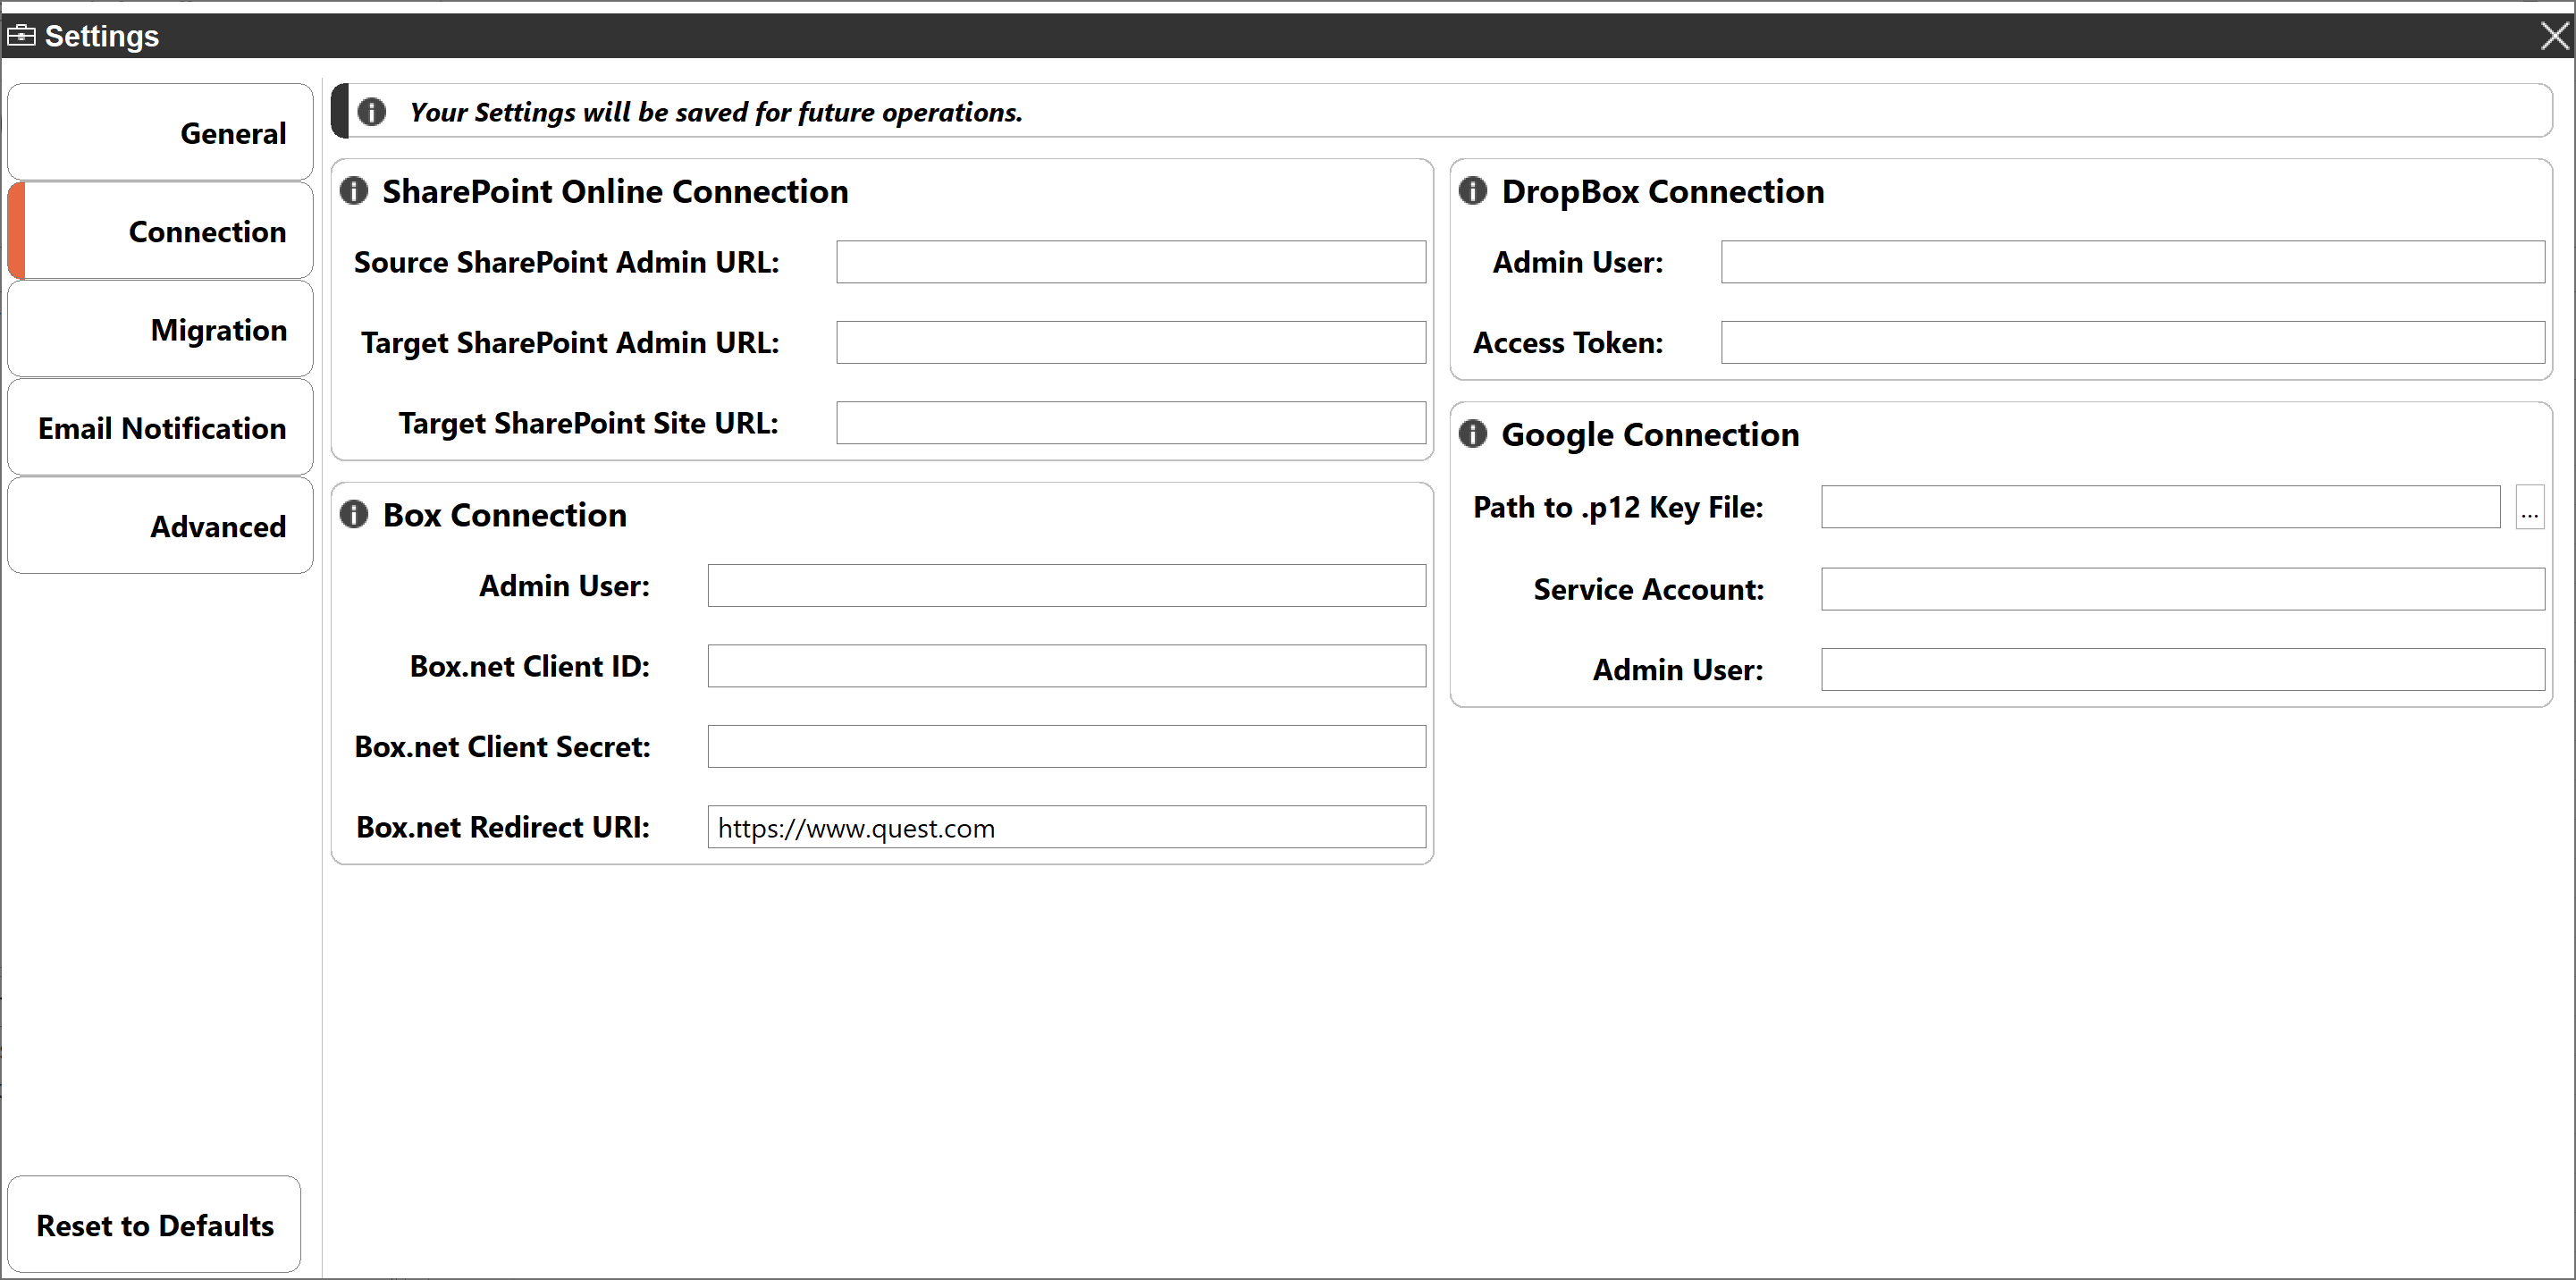Viewport: 2576px width, 1280px height.
Task: Click into the Target SharePoint Site URL box
Action: [x=1130, y=423]
